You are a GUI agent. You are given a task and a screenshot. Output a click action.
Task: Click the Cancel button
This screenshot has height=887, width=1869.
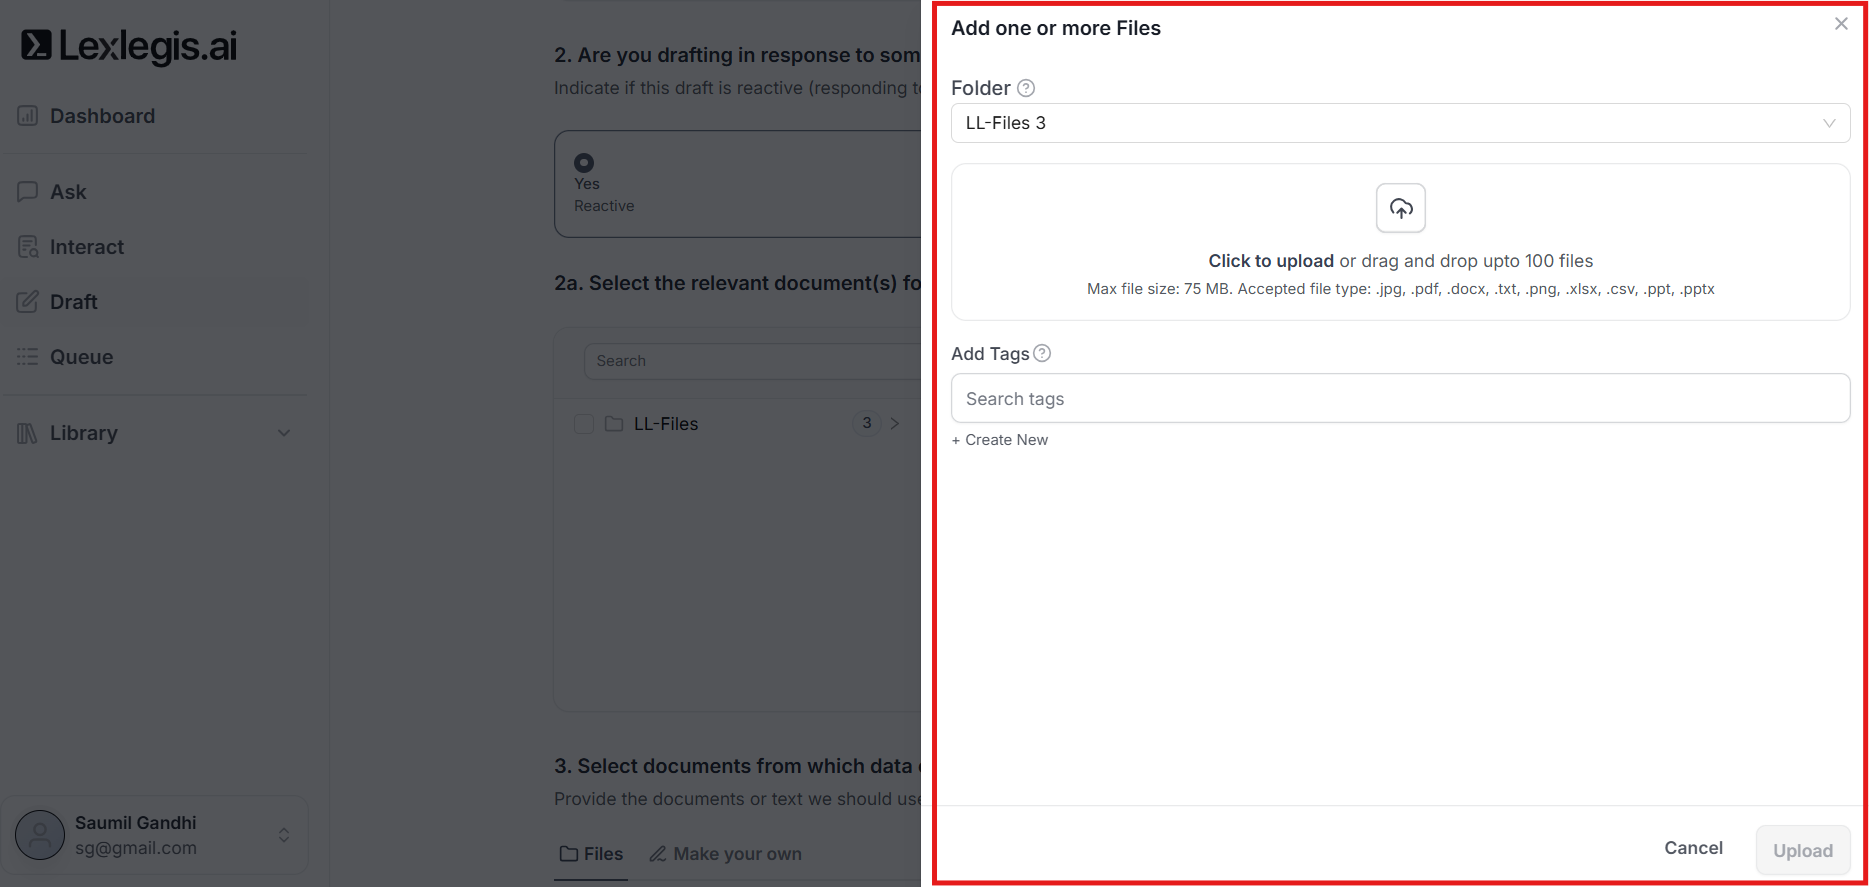click(x=1693, y=848)
